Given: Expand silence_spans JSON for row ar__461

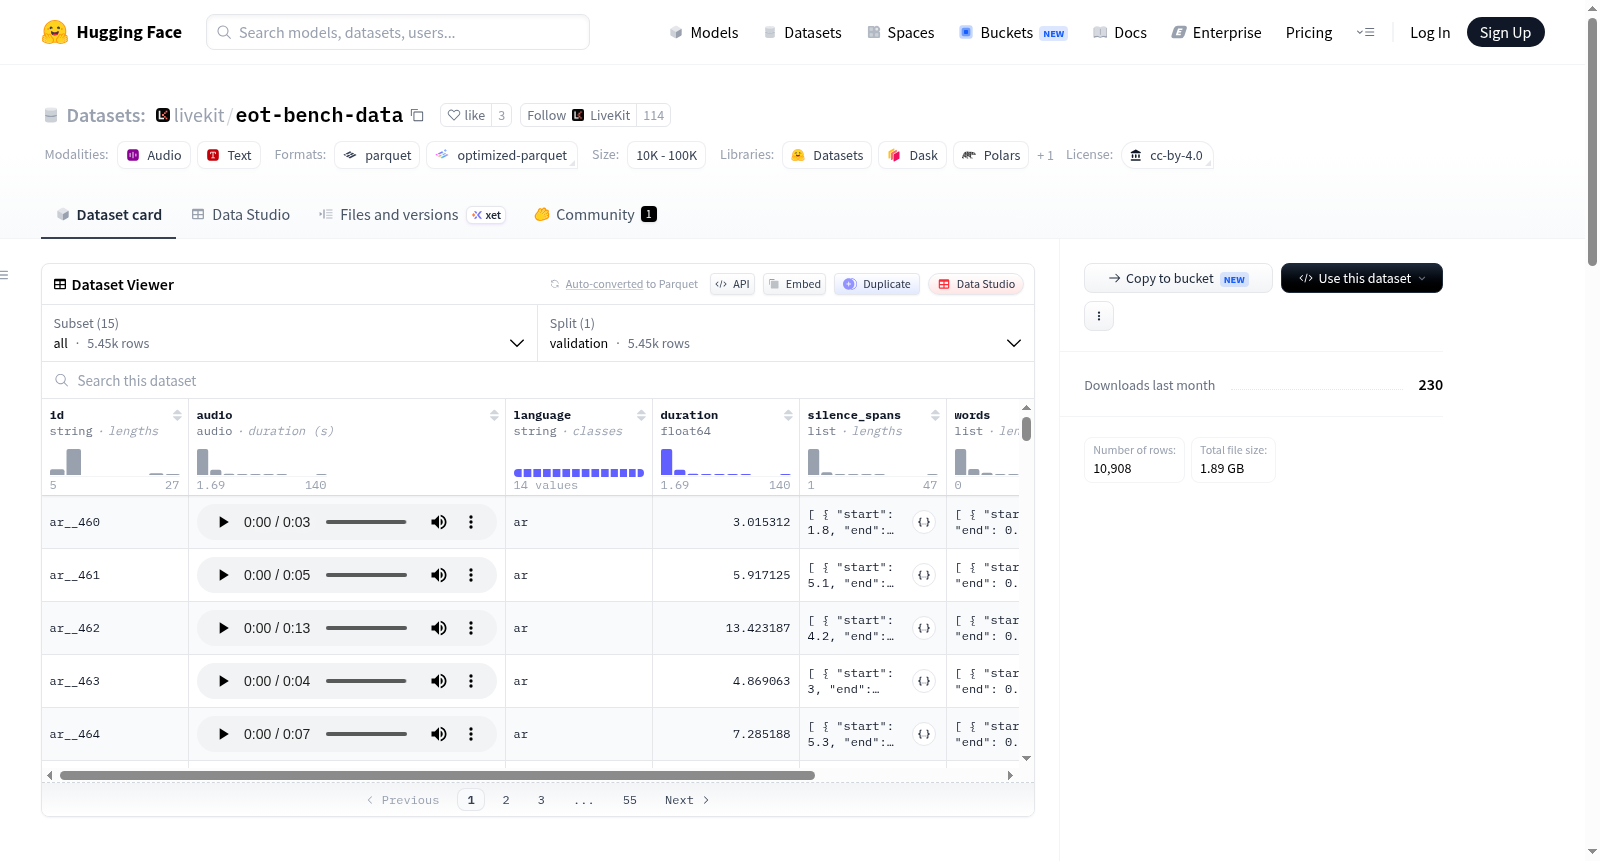Looking at the screenshot, I should click(924, 575).
